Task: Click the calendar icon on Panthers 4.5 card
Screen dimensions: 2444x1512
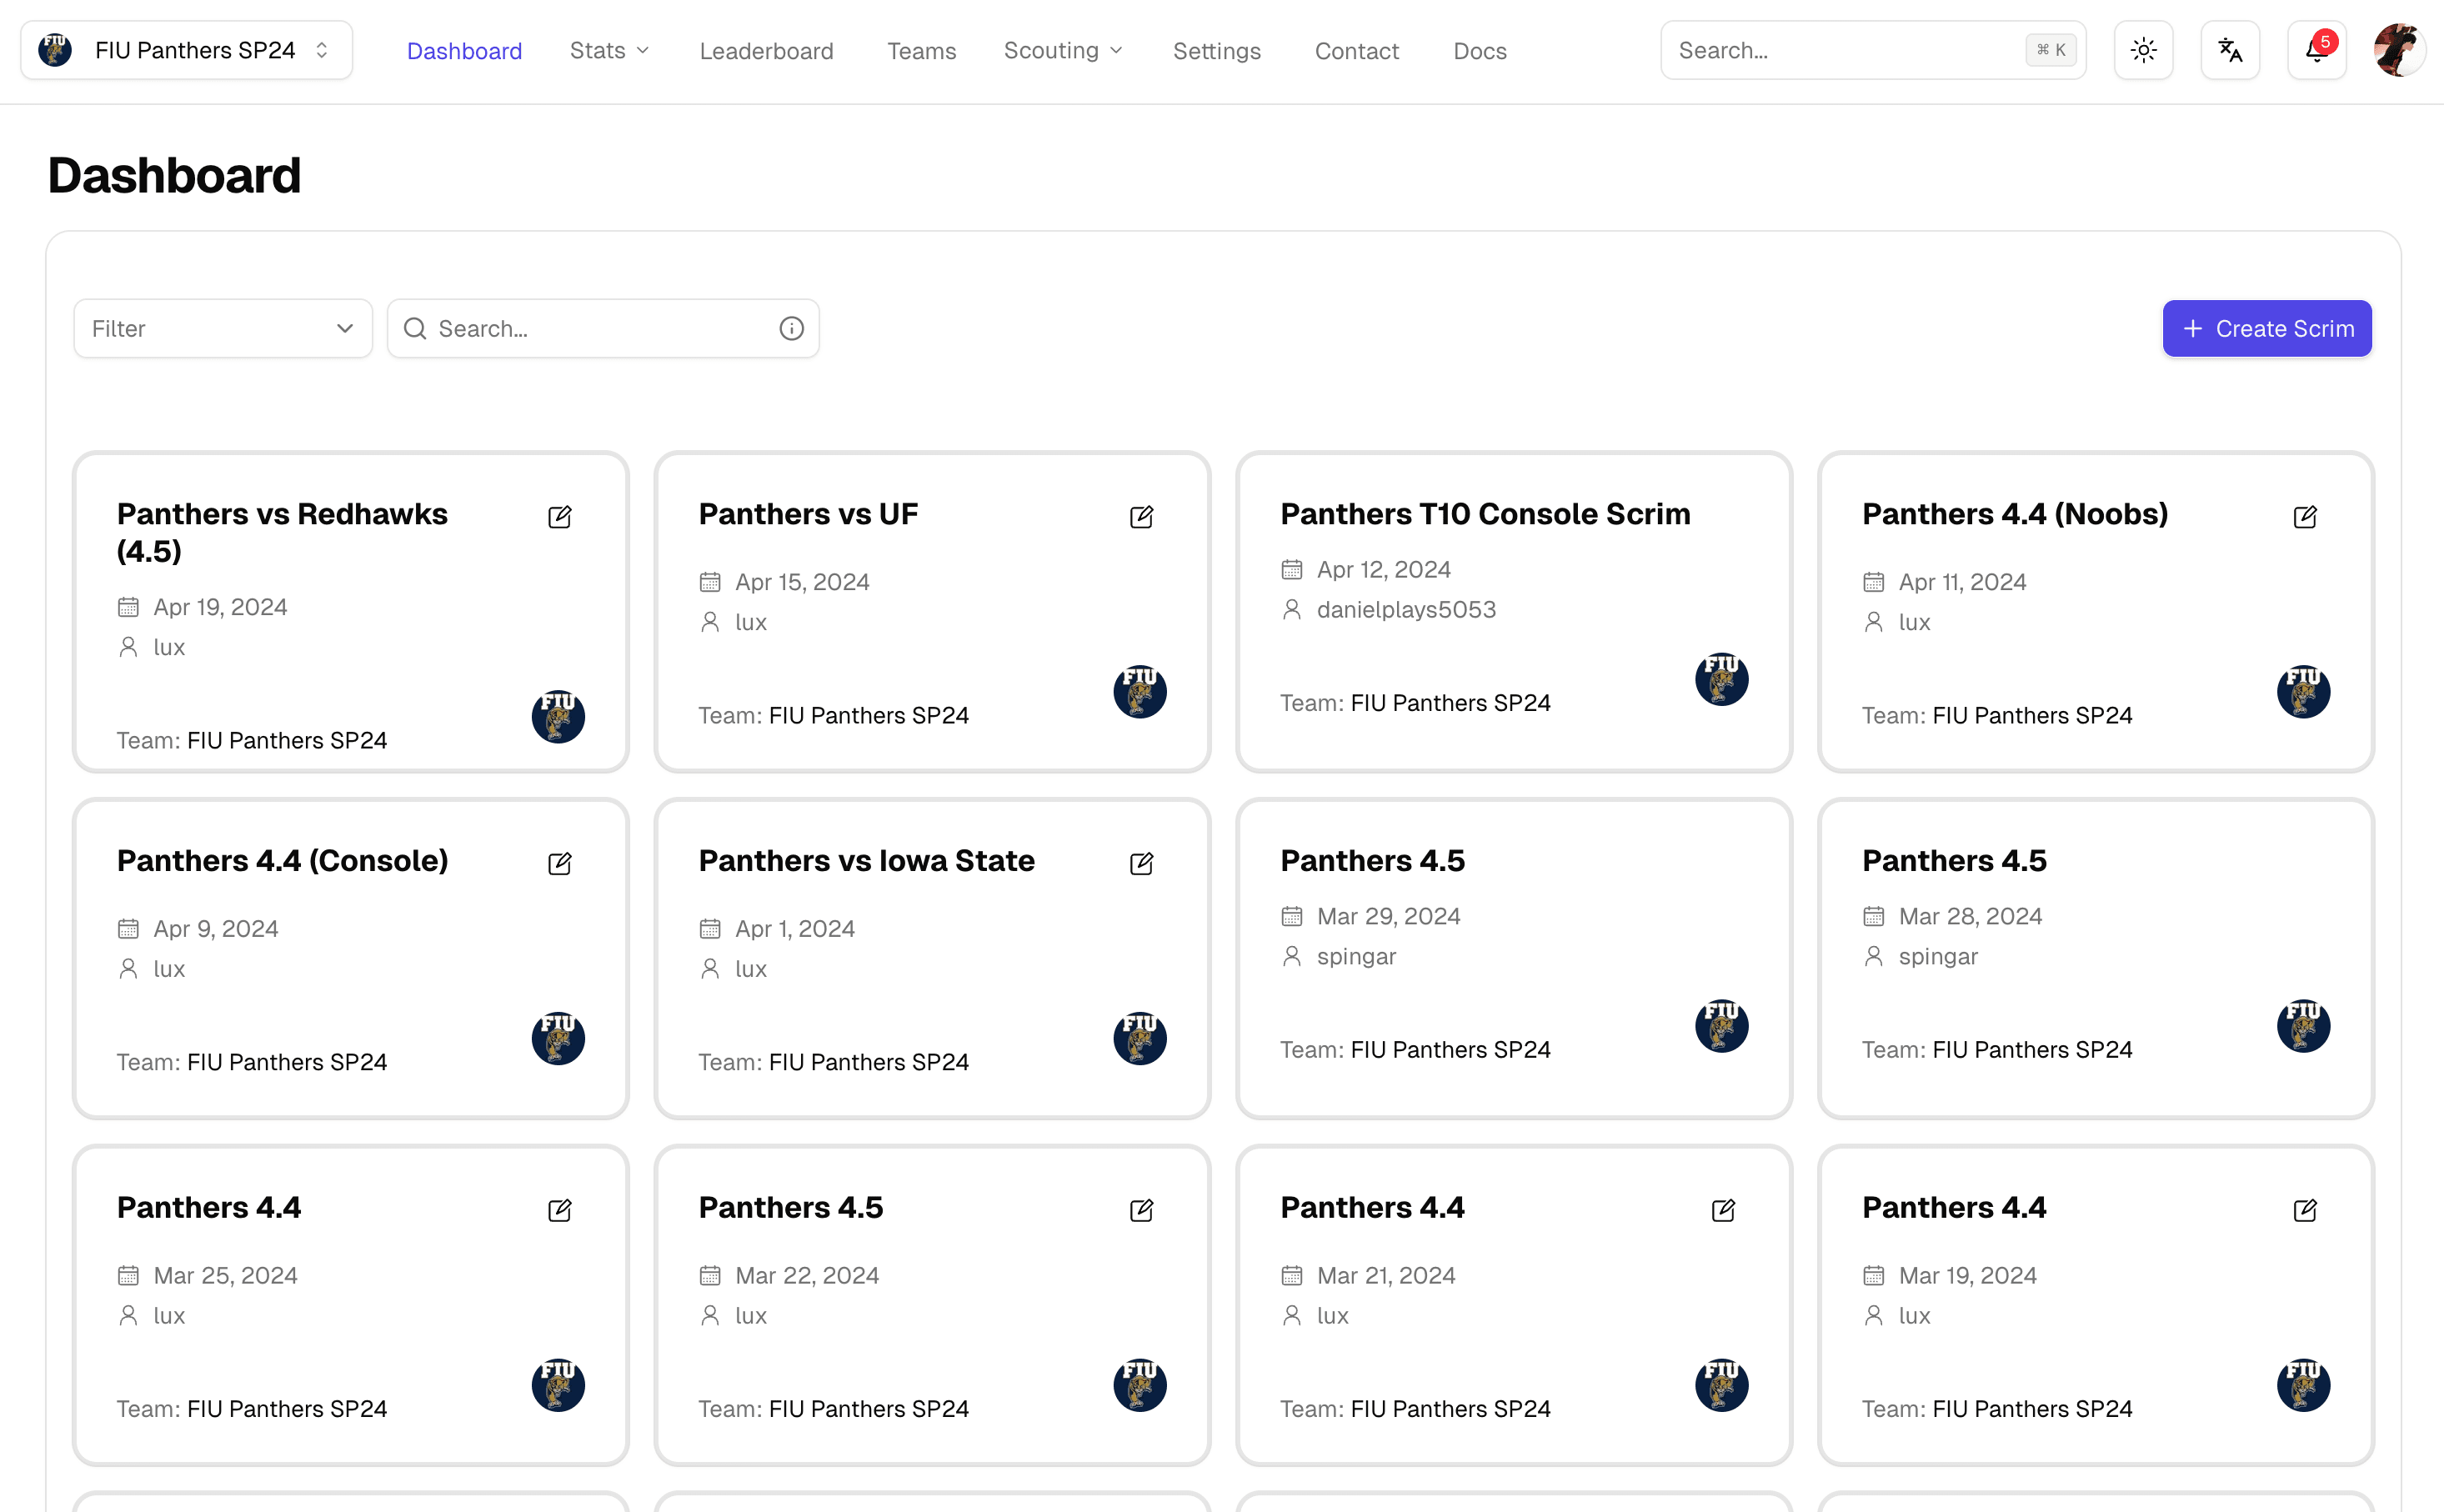Action: point(1293,915)
